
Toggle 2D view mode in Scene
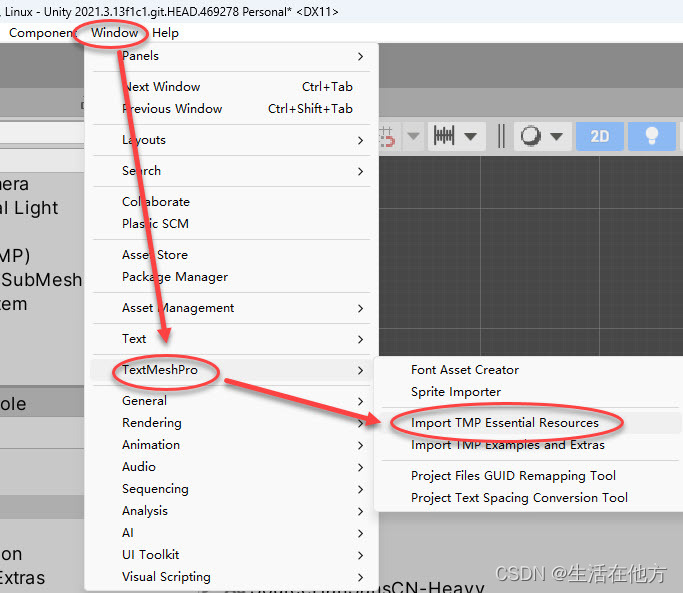pos(599,136)
